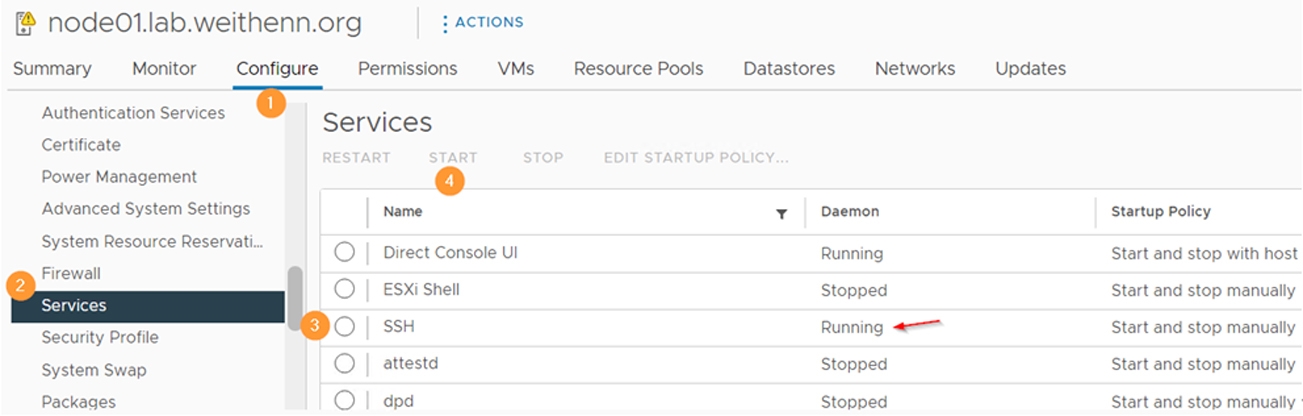
Task: Choose the dpd service radio button
Action: tap(345, 399)
